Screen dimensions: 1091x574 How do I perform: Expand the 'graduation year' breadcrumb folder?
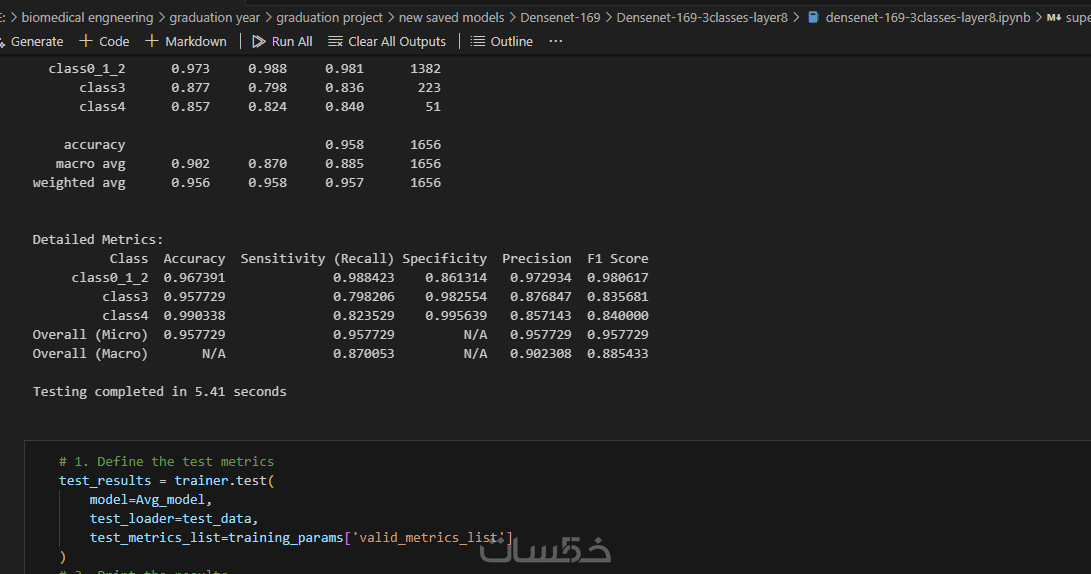214,18
